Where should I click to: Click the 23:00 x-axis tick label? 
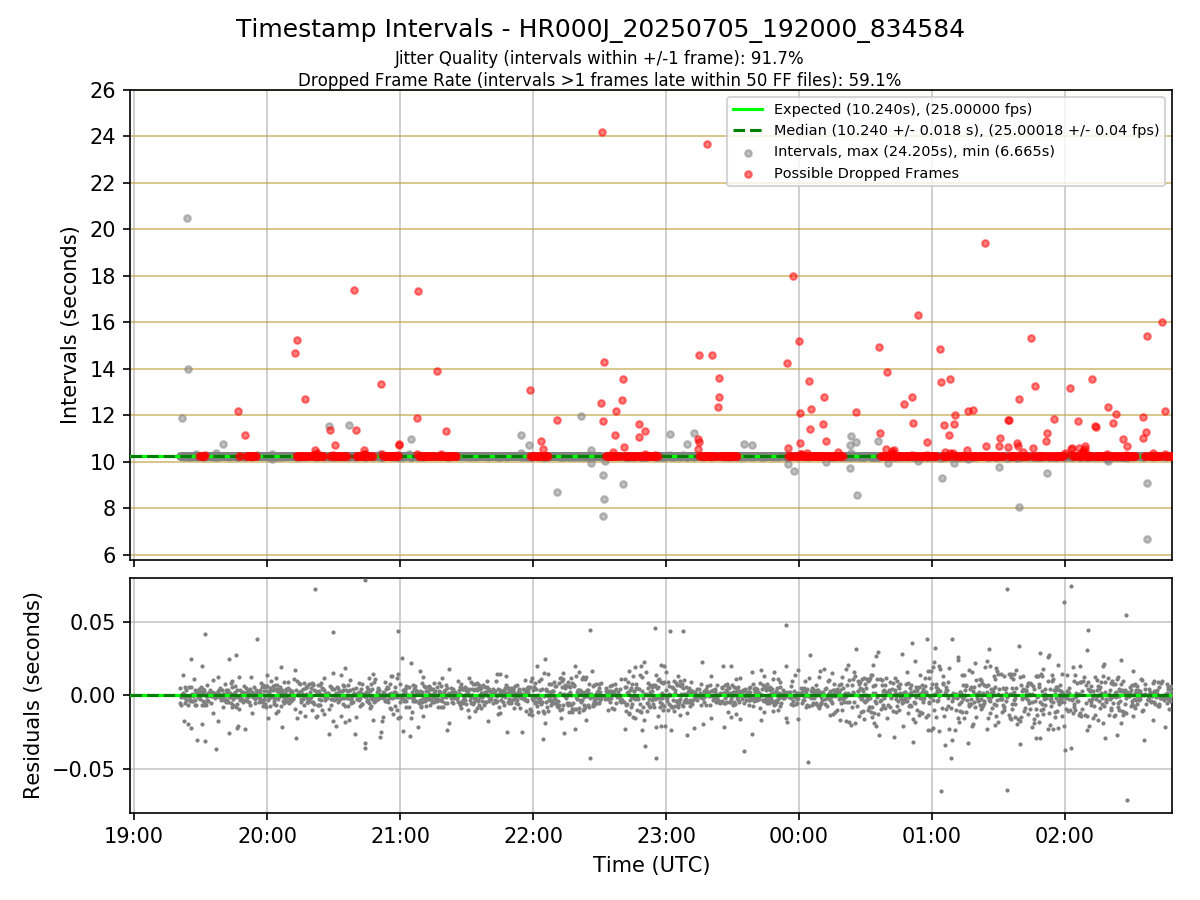(x=666, y=835)
